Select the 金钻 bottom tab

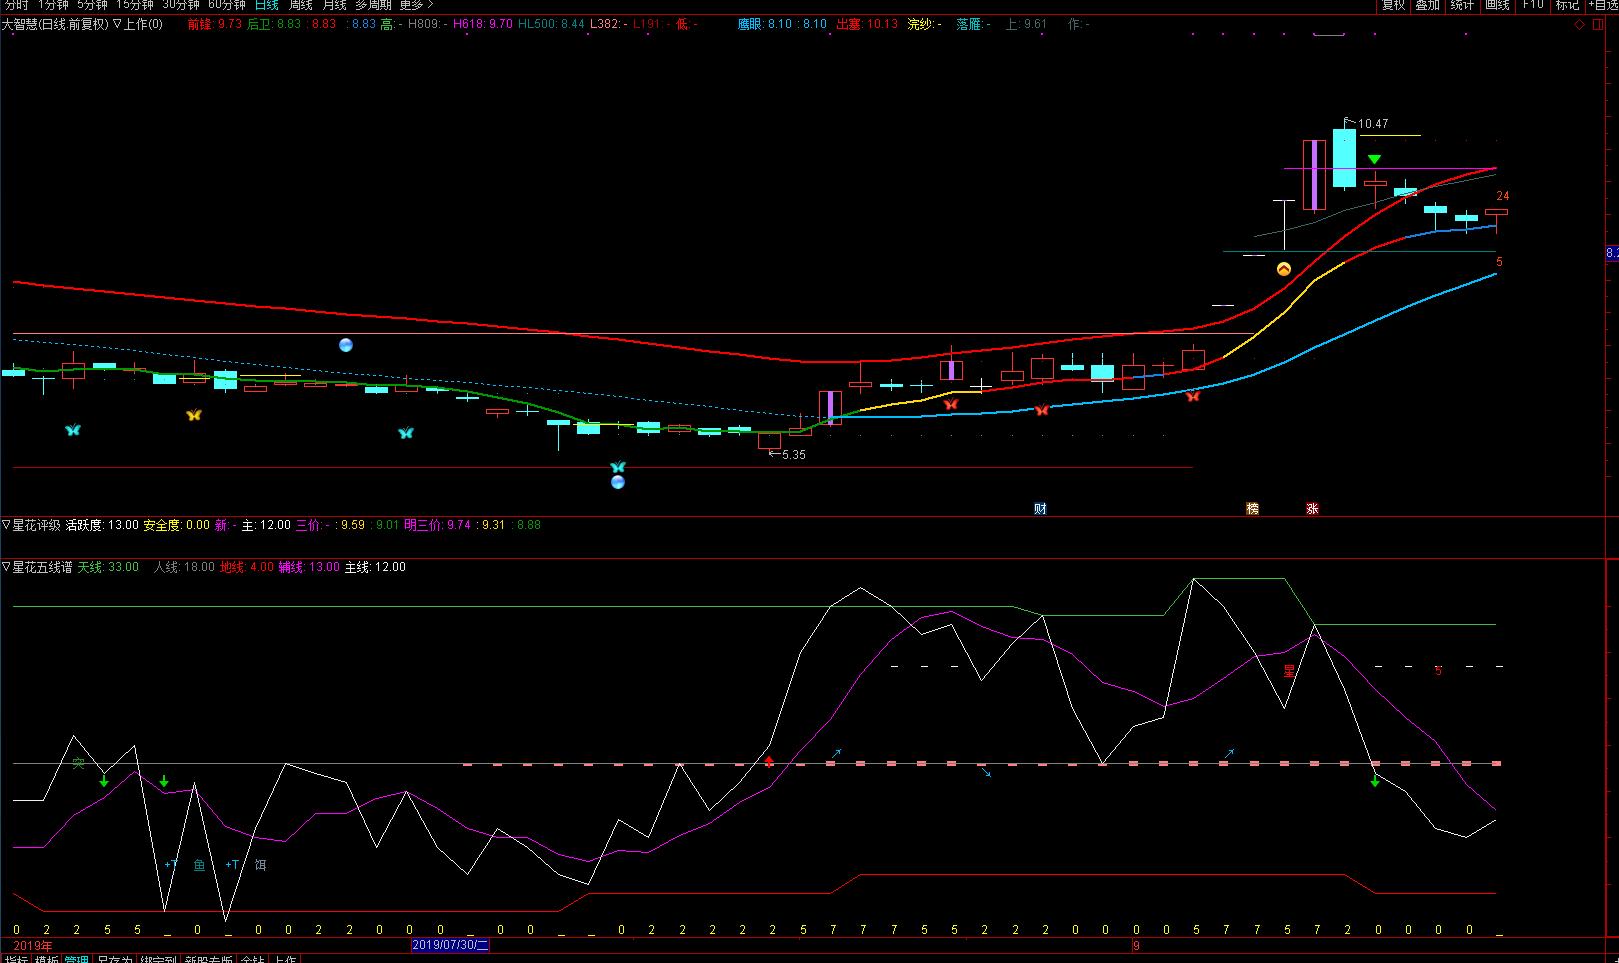click(x=253, y=959)
